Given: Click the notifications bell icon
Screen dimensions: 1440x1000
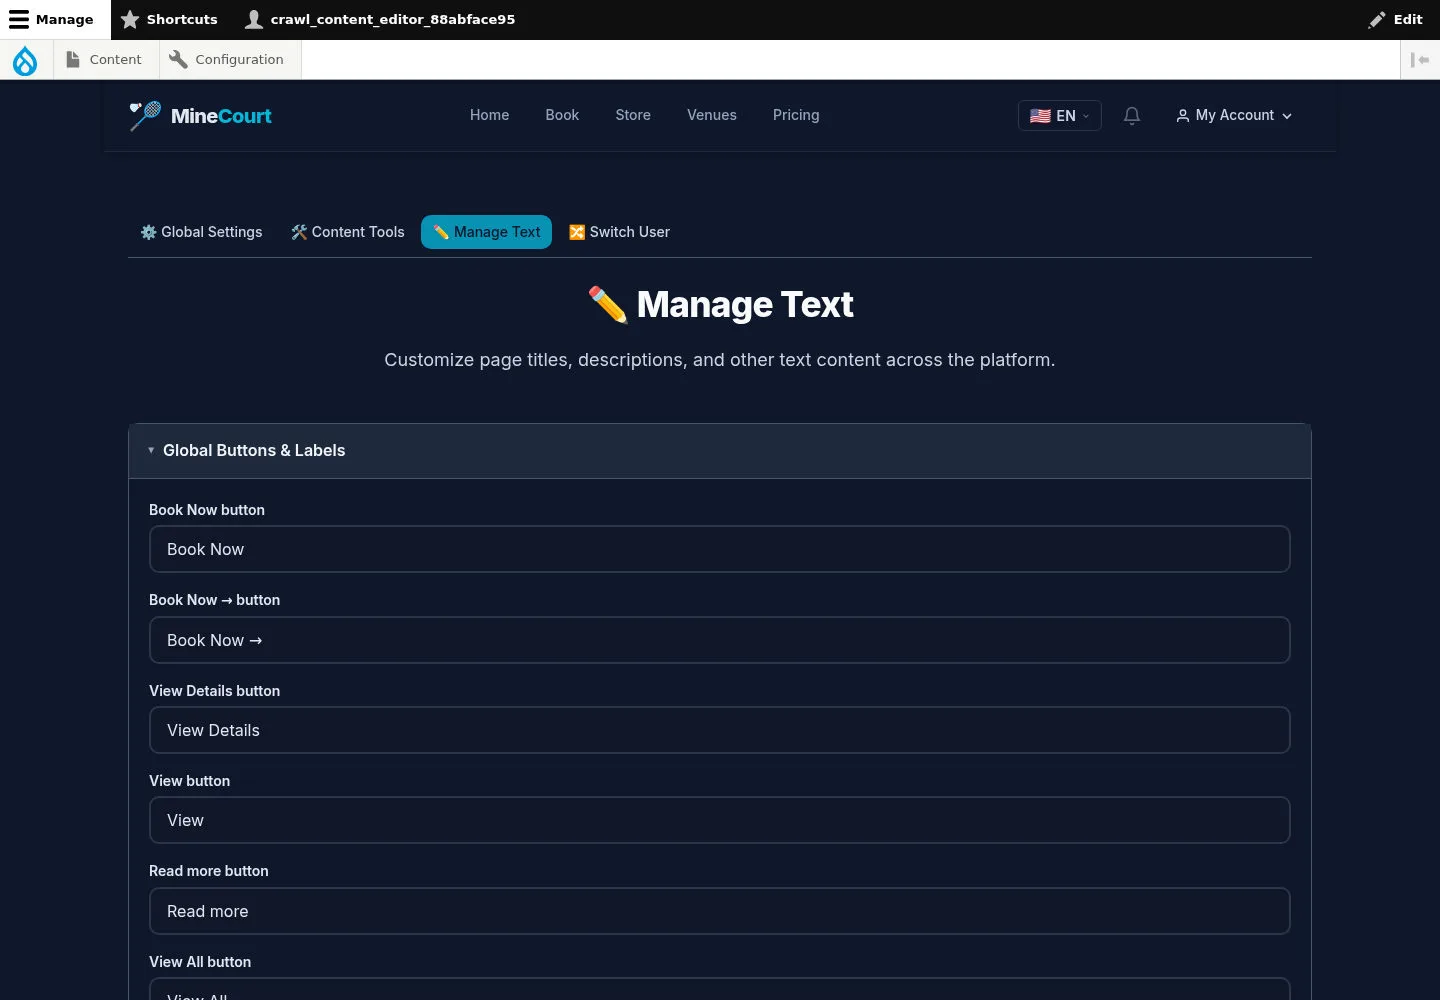Looking at the screenshot, I should (x=1132, y=116).
